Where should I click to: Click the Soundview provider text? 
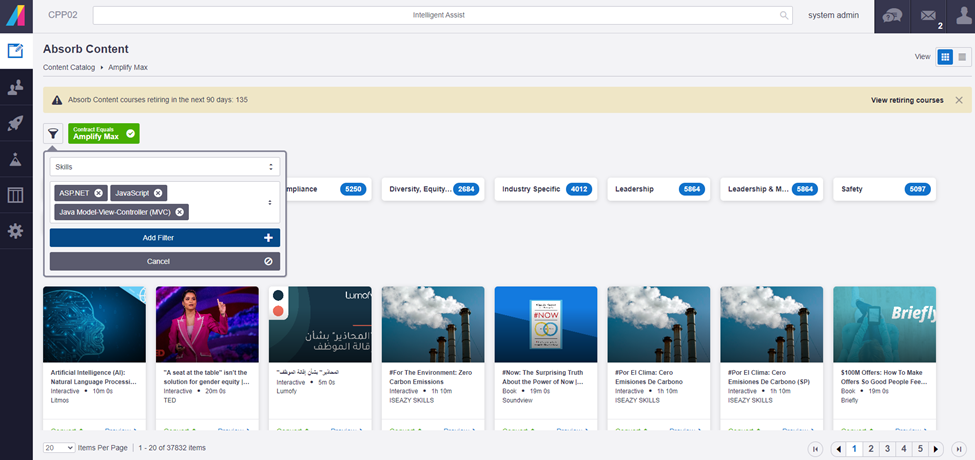tap(517, 400)
